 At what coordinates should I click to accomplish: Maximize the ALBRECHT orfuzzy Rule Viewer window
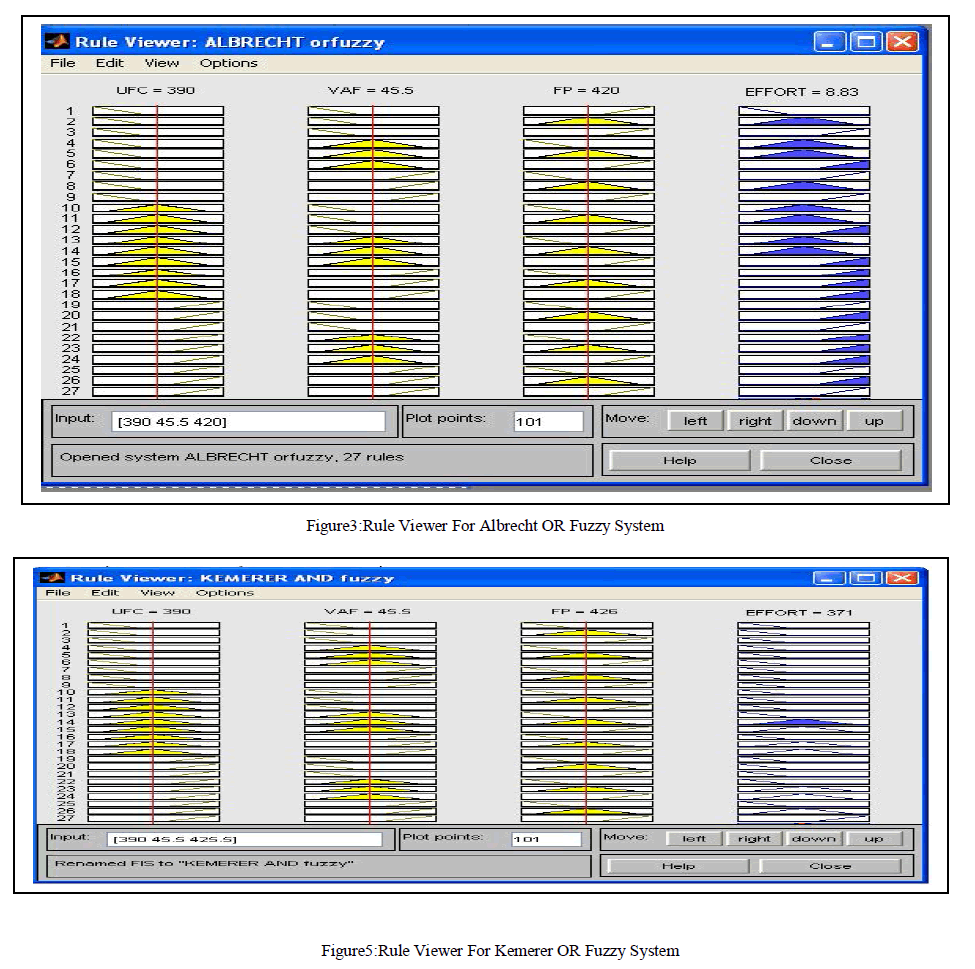click(866, 42)
